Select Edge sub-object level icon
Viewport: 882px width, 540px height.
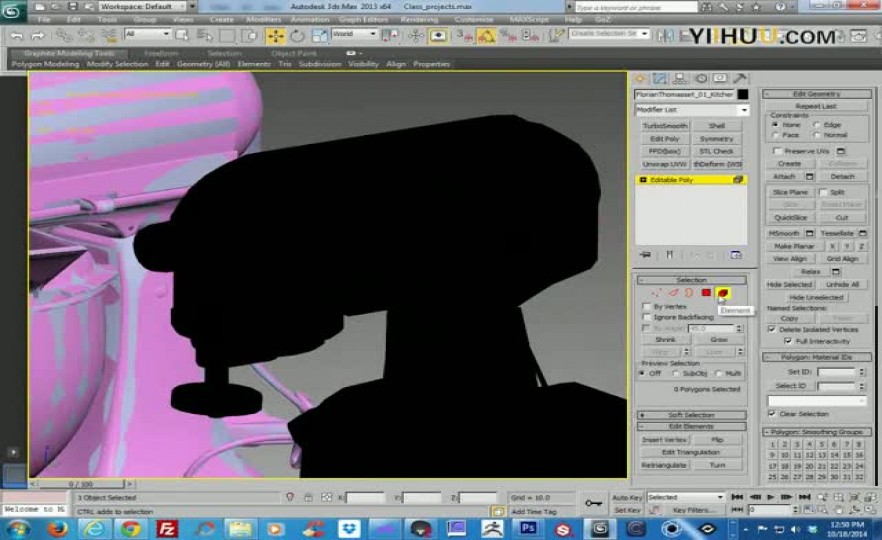pyautogui.click(x=673, y=292)
